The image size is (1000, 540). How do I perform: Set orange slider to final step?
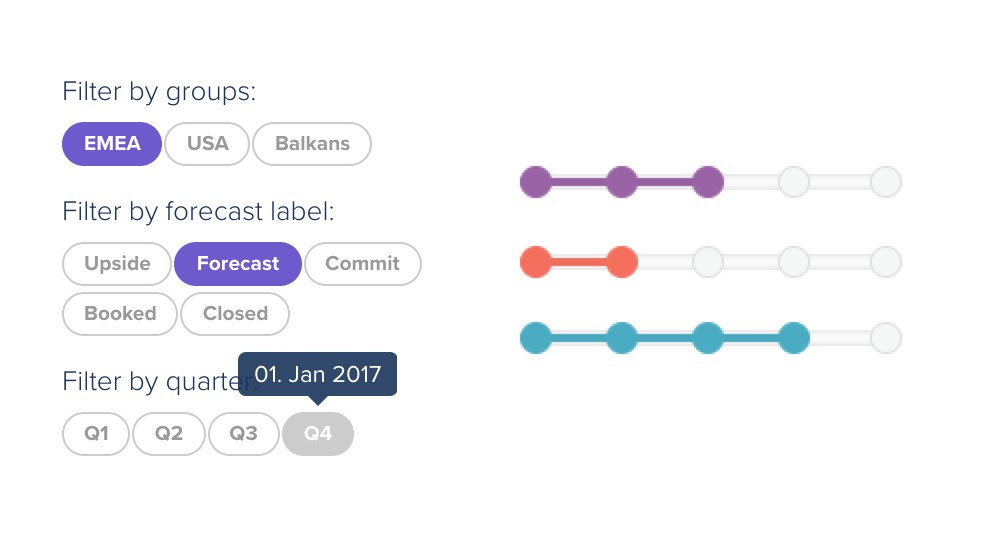click(886, 262)
